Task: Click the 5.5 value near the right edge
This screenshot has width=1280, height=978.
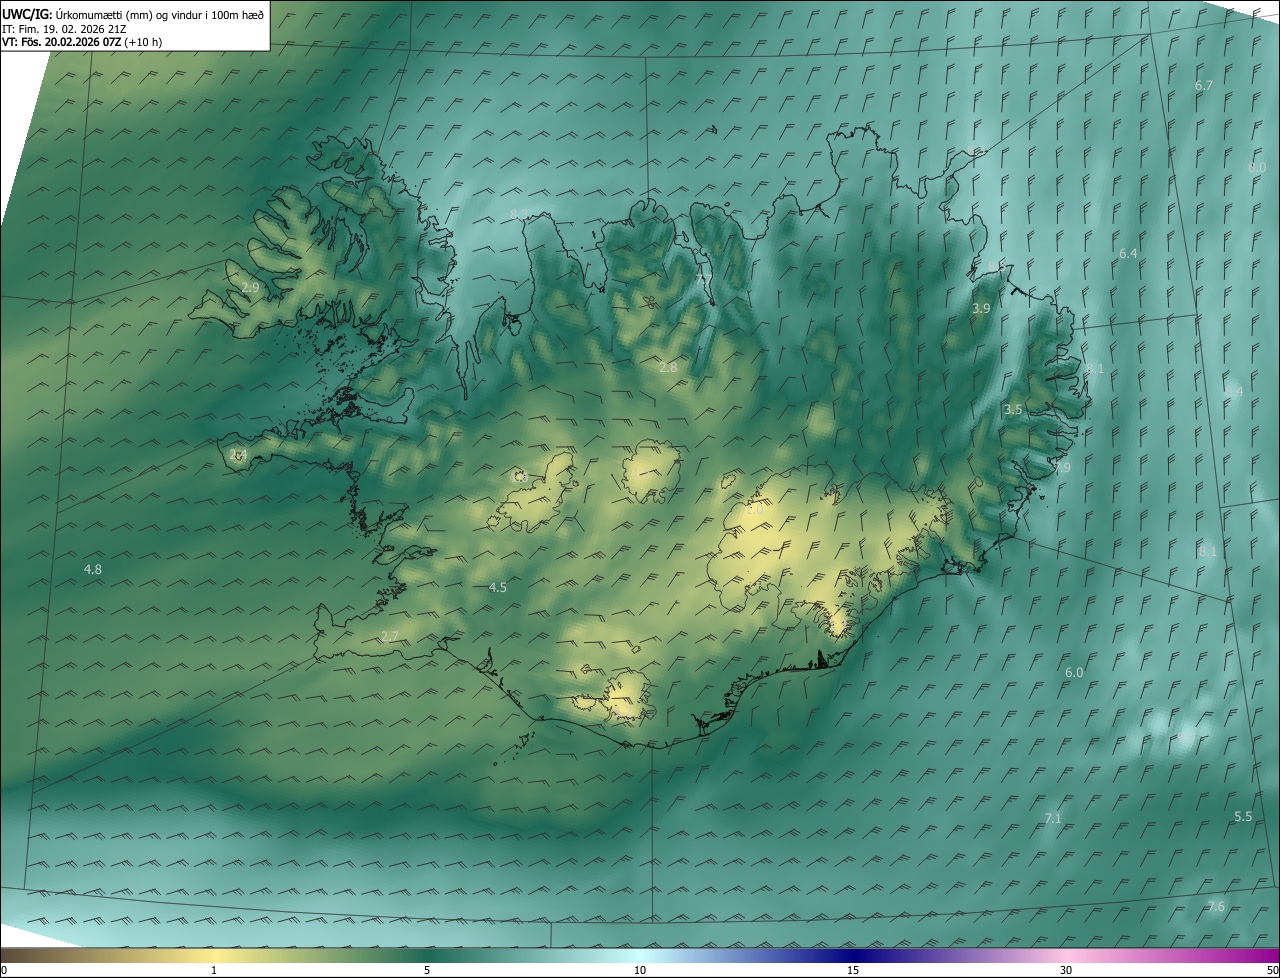Action: tap(1243, 817)
